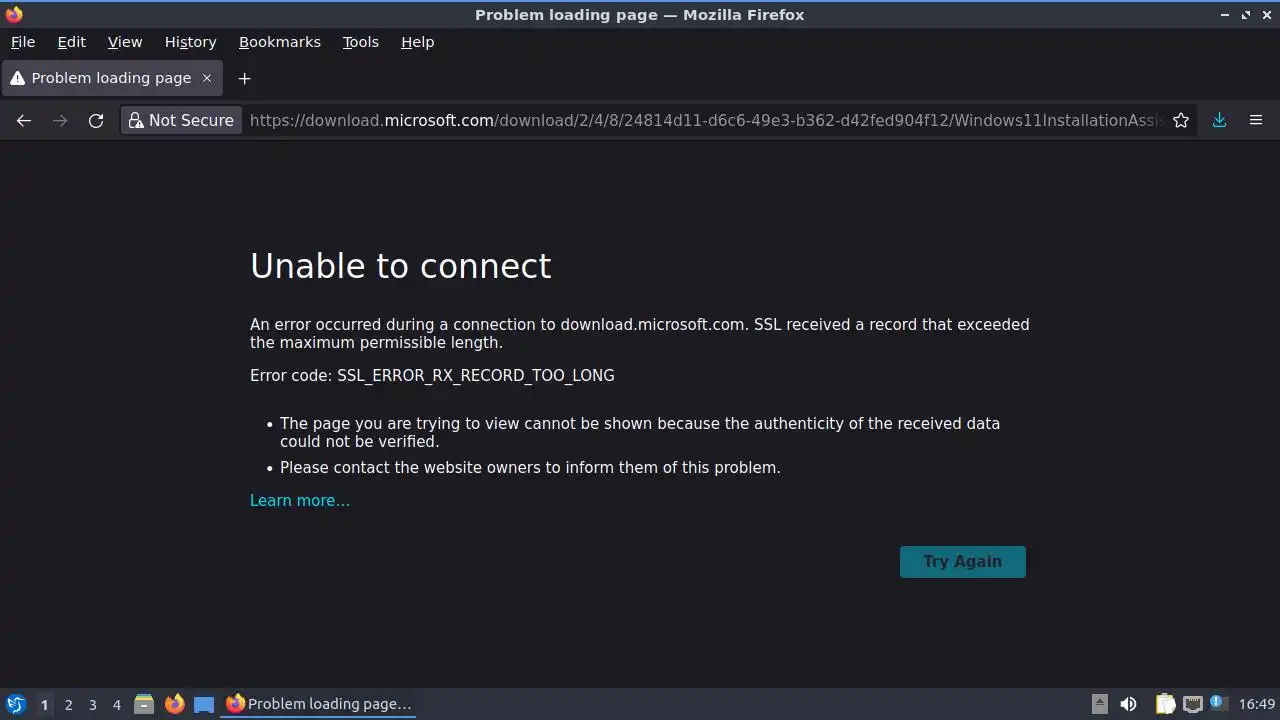Open the History menu
Screen dimensions: 1280x720
tap(190, 42)
